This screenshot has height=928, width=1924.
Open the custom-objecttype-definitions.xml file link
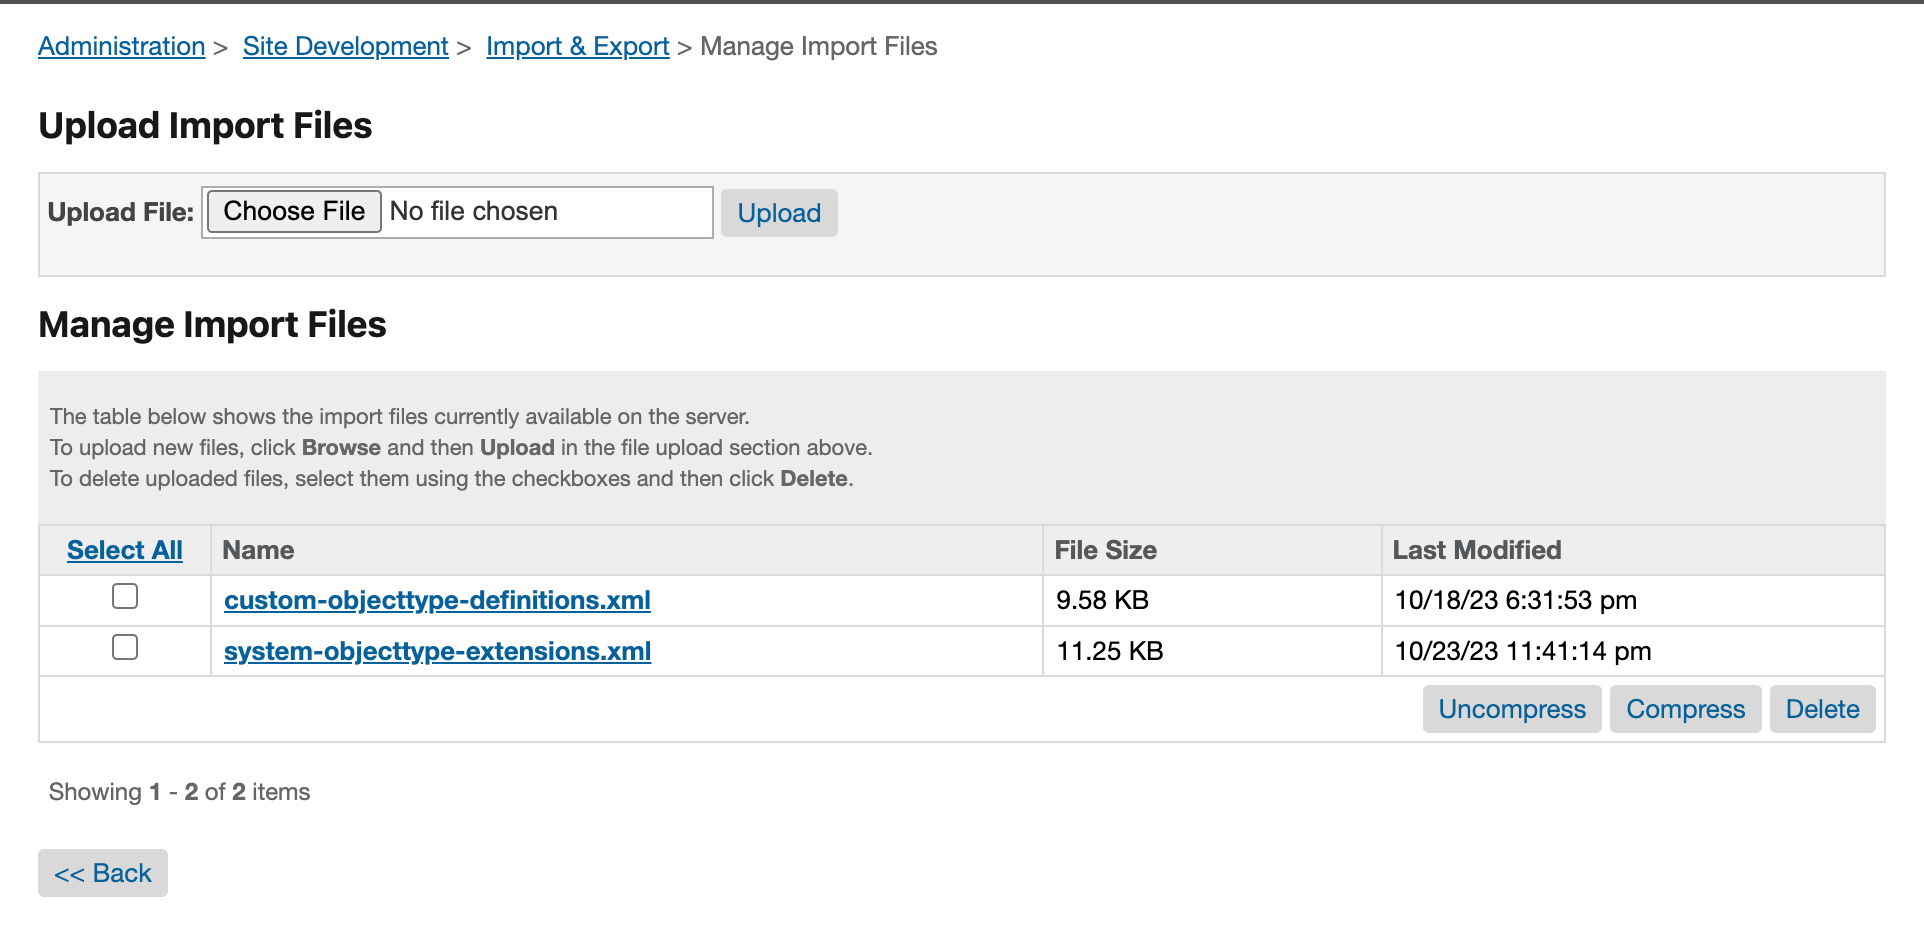(437, 600)
